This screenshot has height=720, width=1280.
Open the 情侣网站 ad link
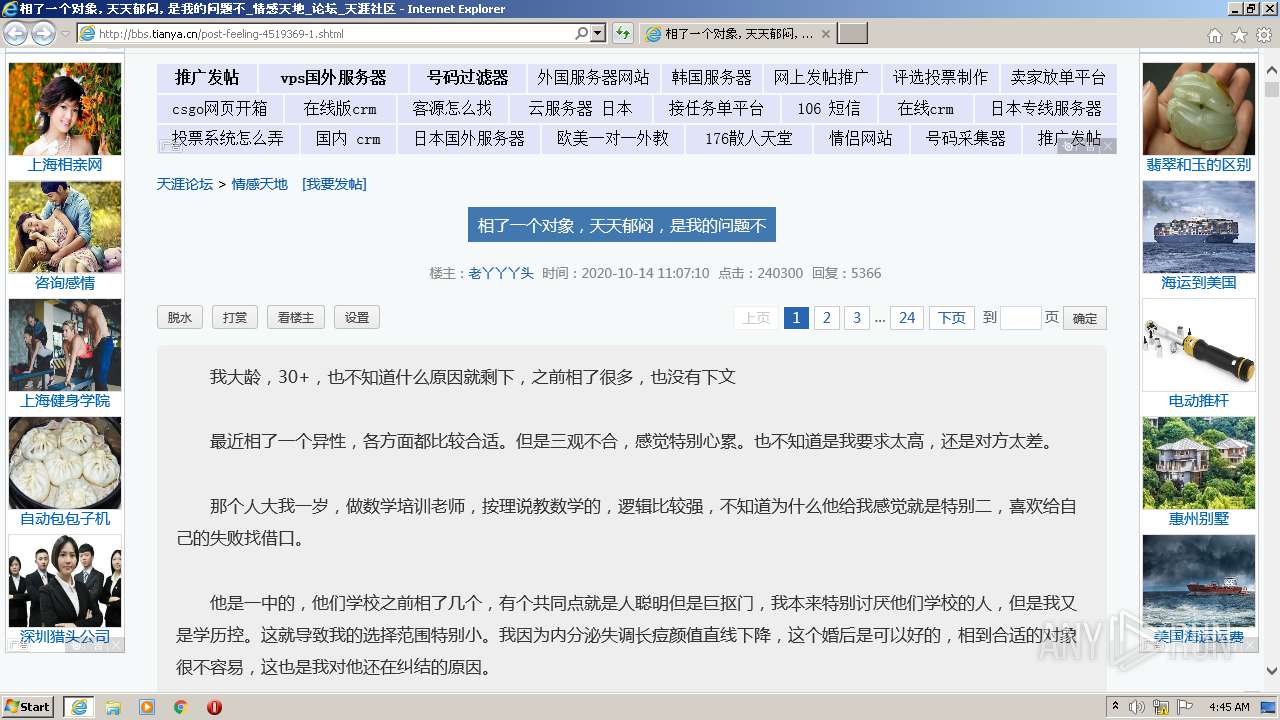(x=860, y=138)
